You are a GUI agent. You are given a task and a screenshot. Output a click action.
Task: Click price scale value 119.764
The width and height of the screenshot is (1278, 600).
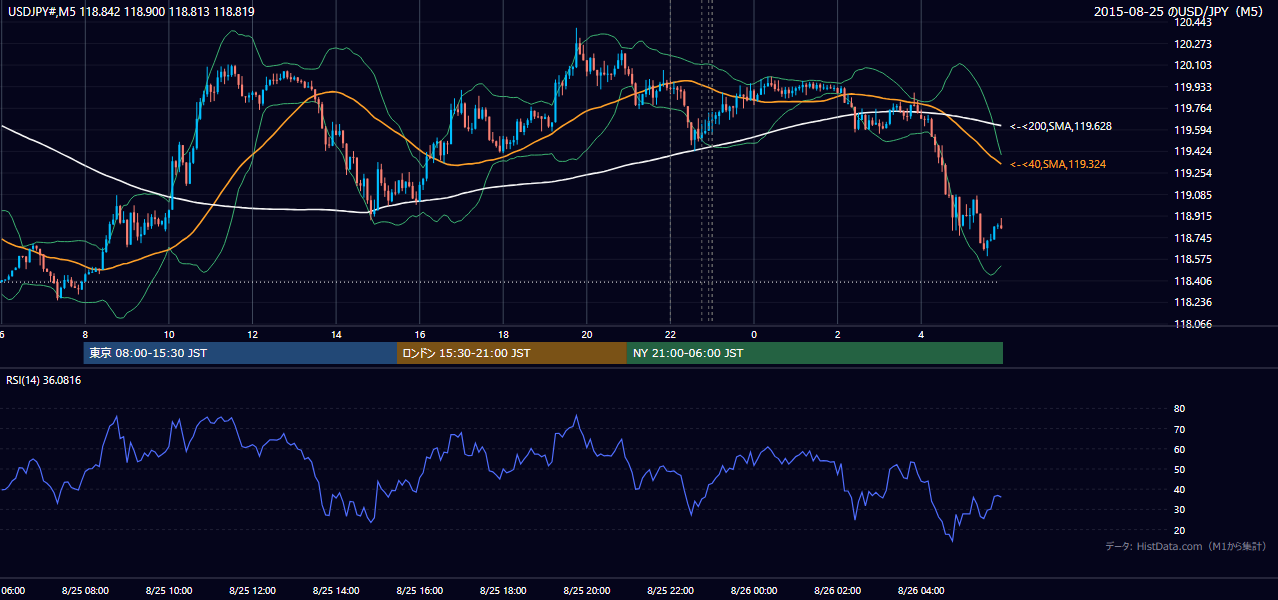coord(1195,108)
